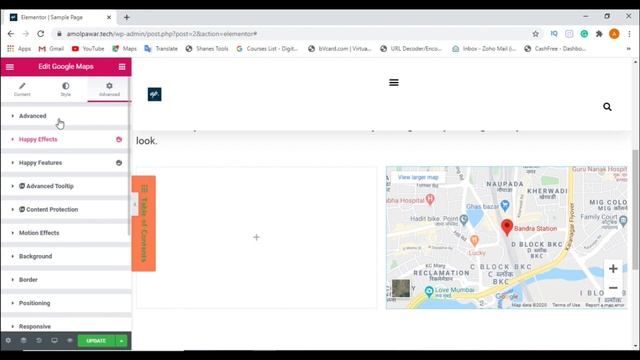
Task: Open the Translate bookmark
Action: coord(161,49)
